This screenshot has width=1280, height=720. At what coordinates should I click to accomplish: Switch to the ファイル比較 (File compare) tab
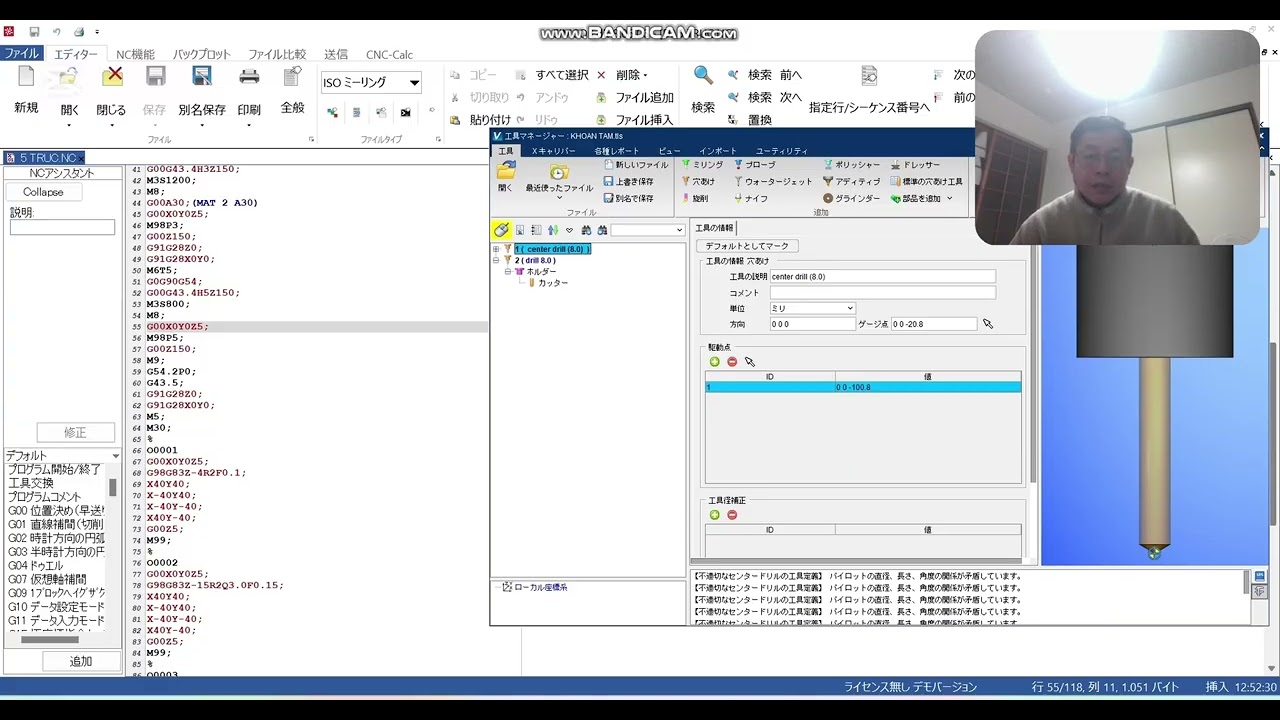277,55
